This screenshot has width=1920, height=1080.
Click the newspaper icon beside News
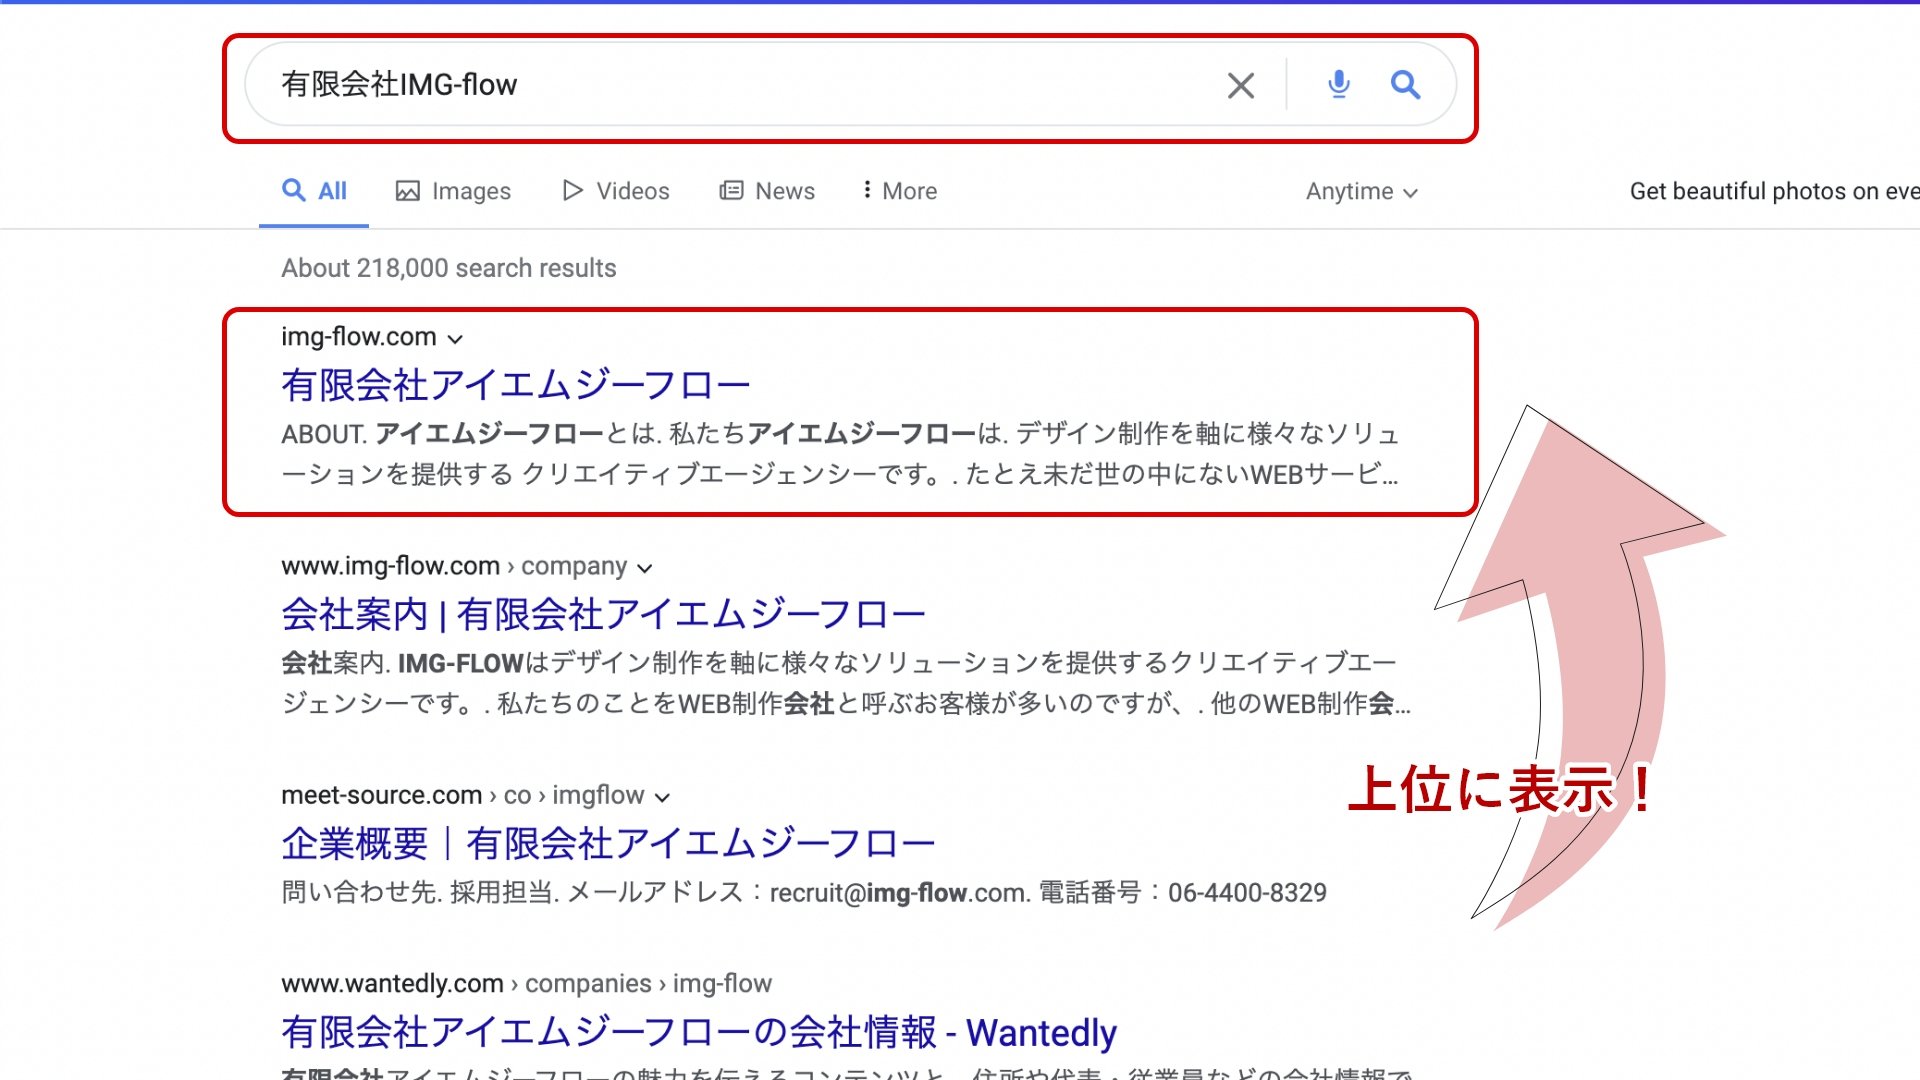pos(733,190)
